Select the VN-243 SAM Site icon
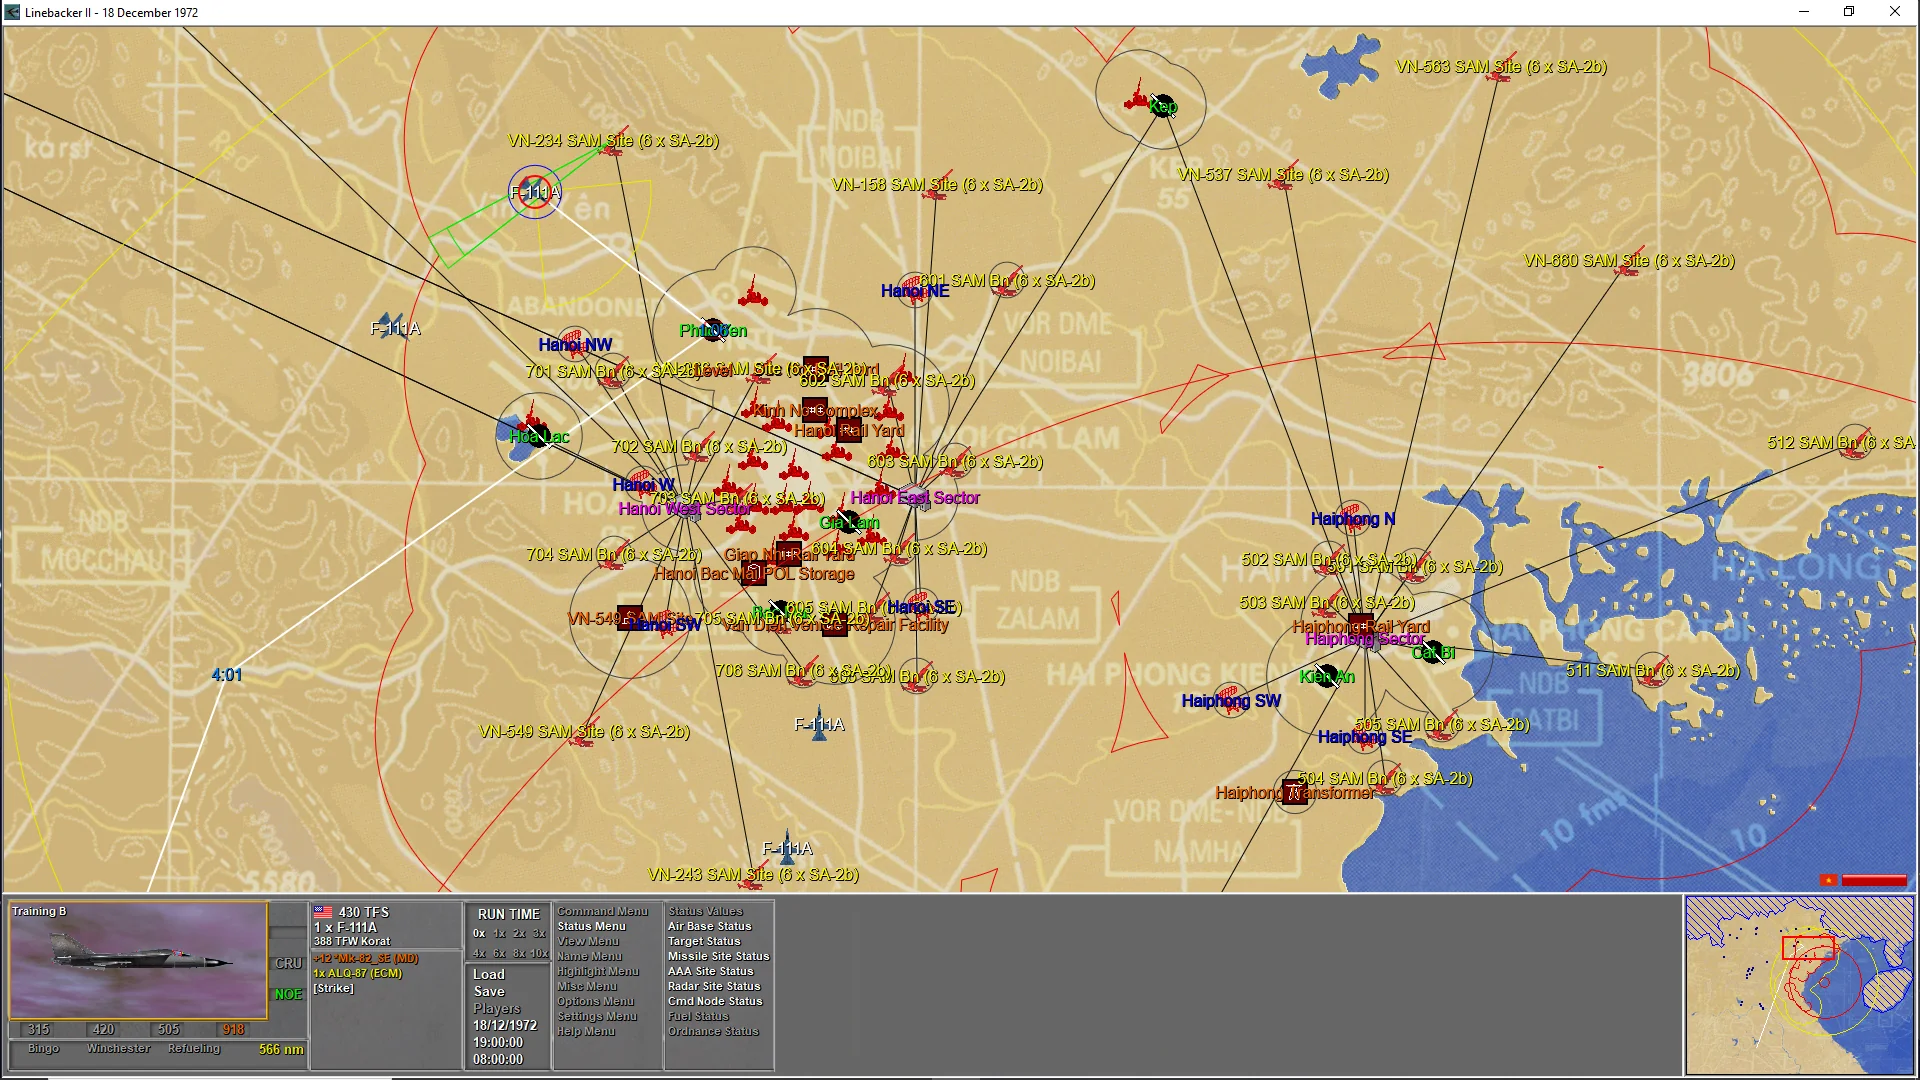The image size is (1920, 1080). (755, 877)
